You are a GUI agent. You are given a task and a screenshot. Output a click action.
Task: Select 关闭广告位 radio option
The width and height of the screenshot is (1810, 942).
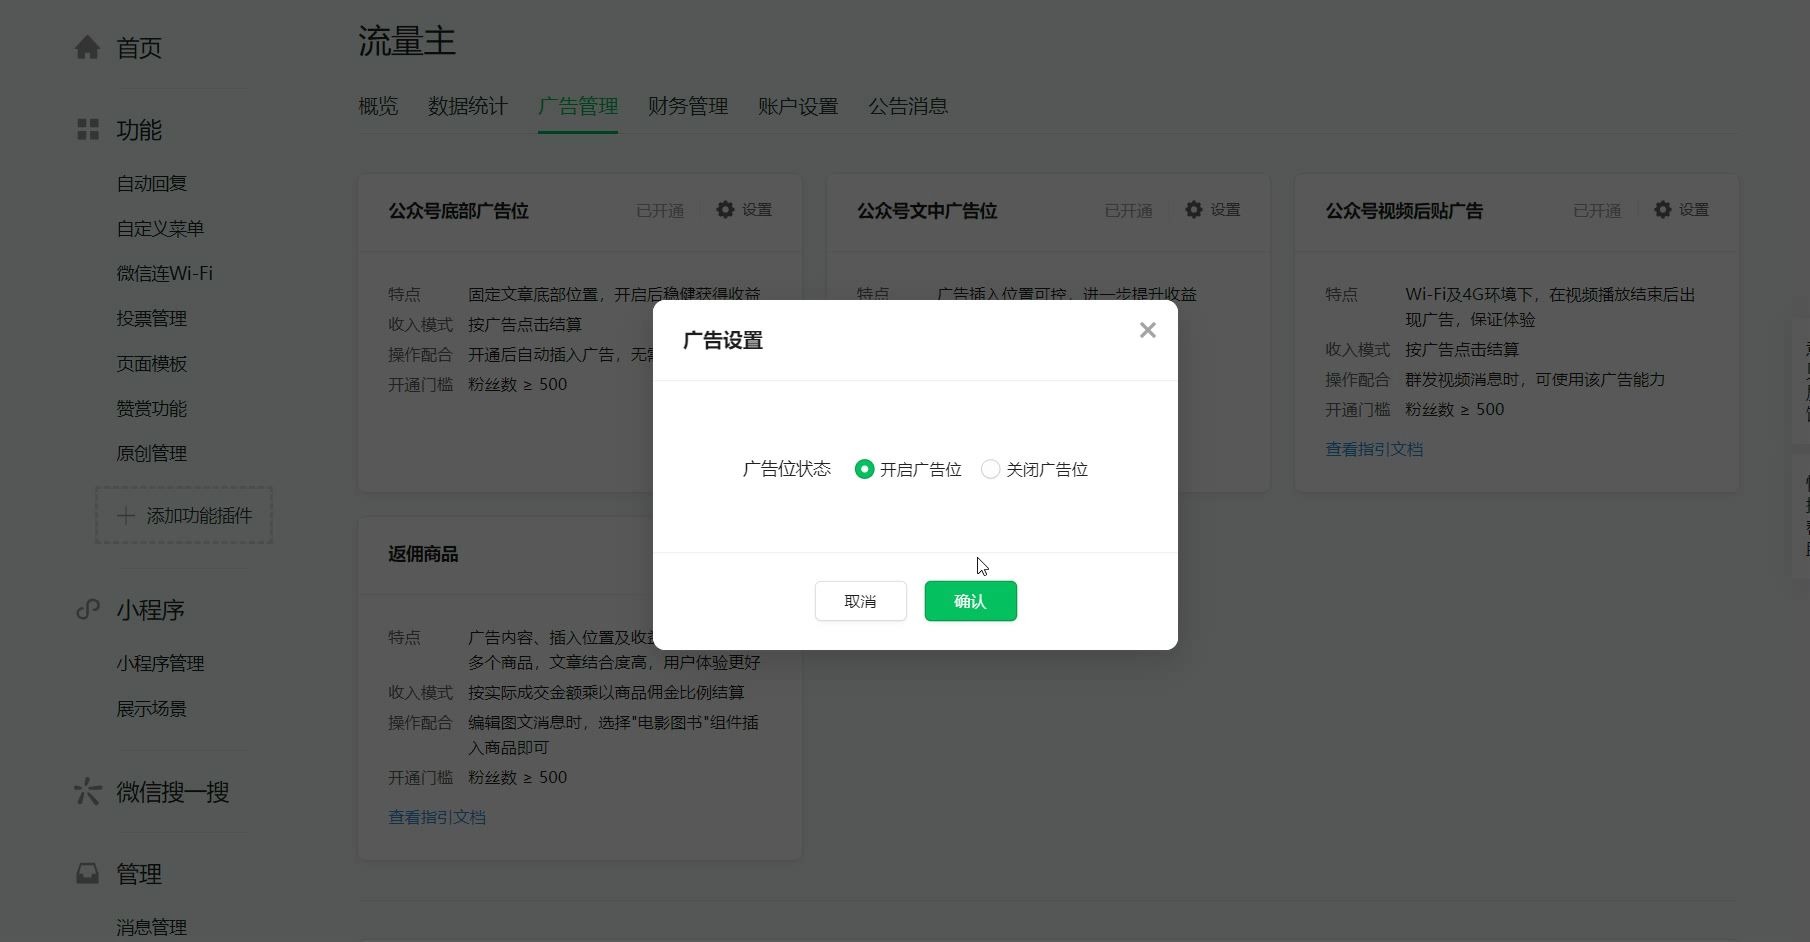pyautogui.click(x=990, y=469)
